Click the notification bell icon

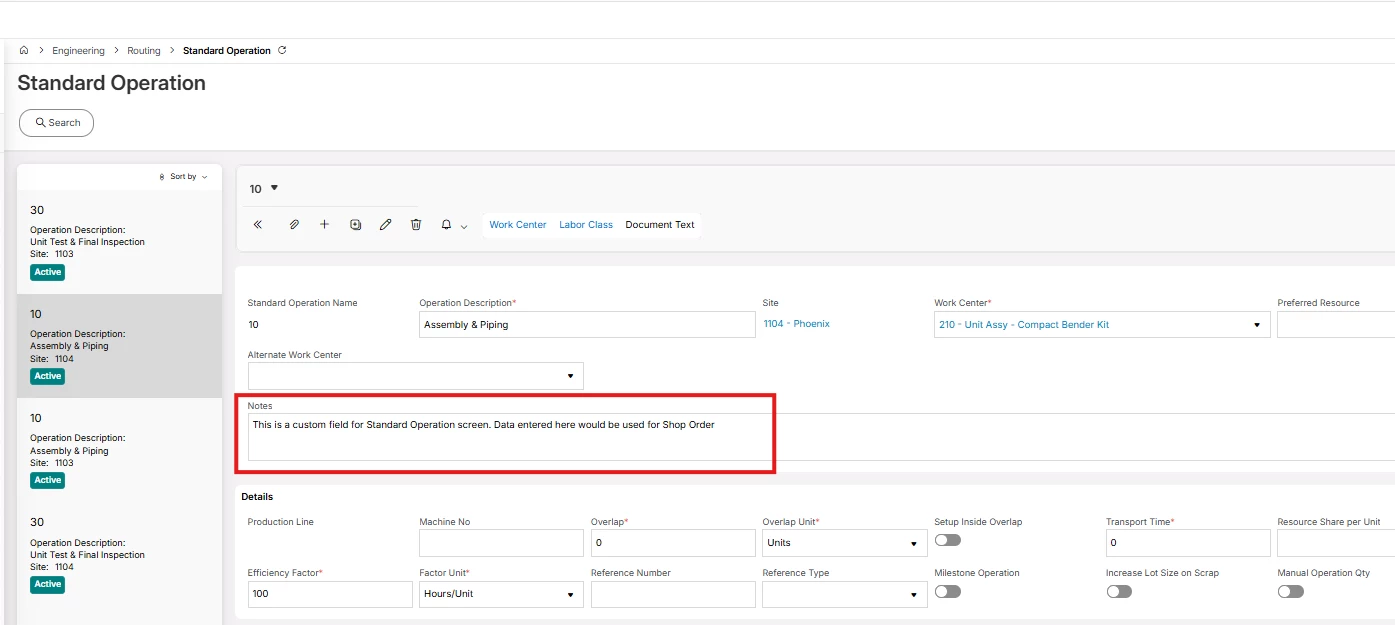(x=447, y=225)
